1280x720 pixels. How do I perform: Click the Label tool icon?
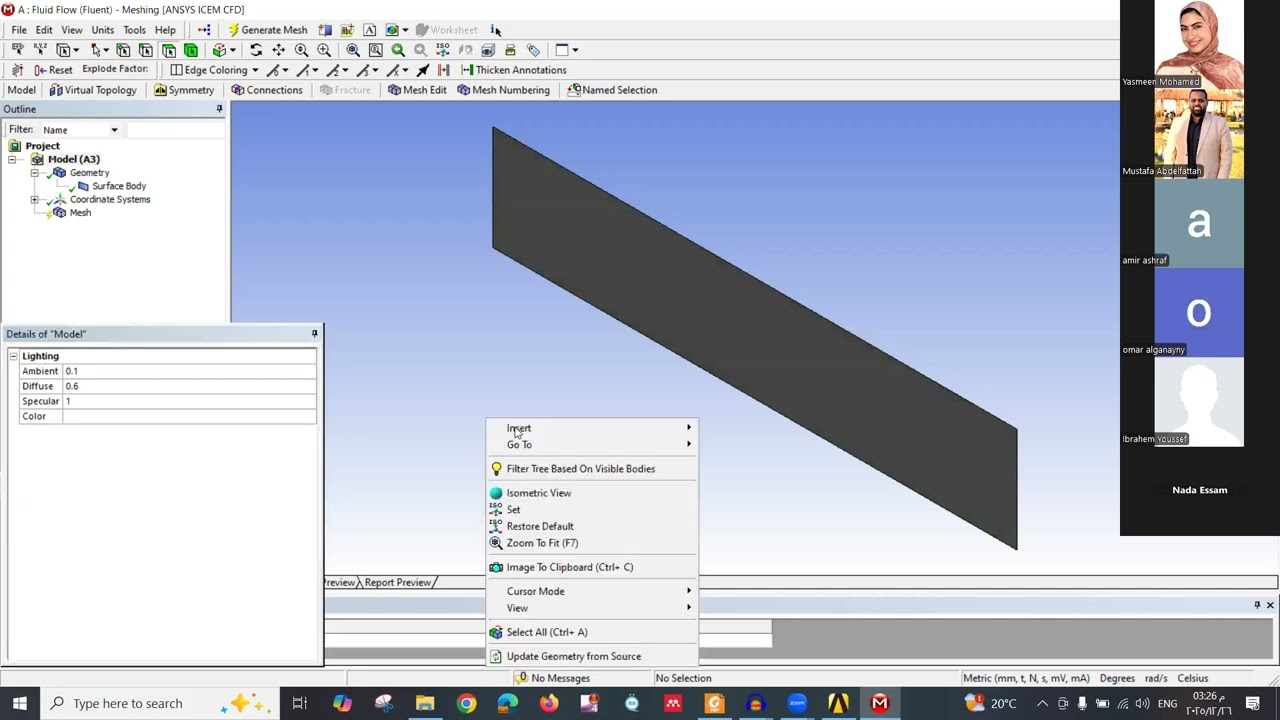click(x=18, y=50)
